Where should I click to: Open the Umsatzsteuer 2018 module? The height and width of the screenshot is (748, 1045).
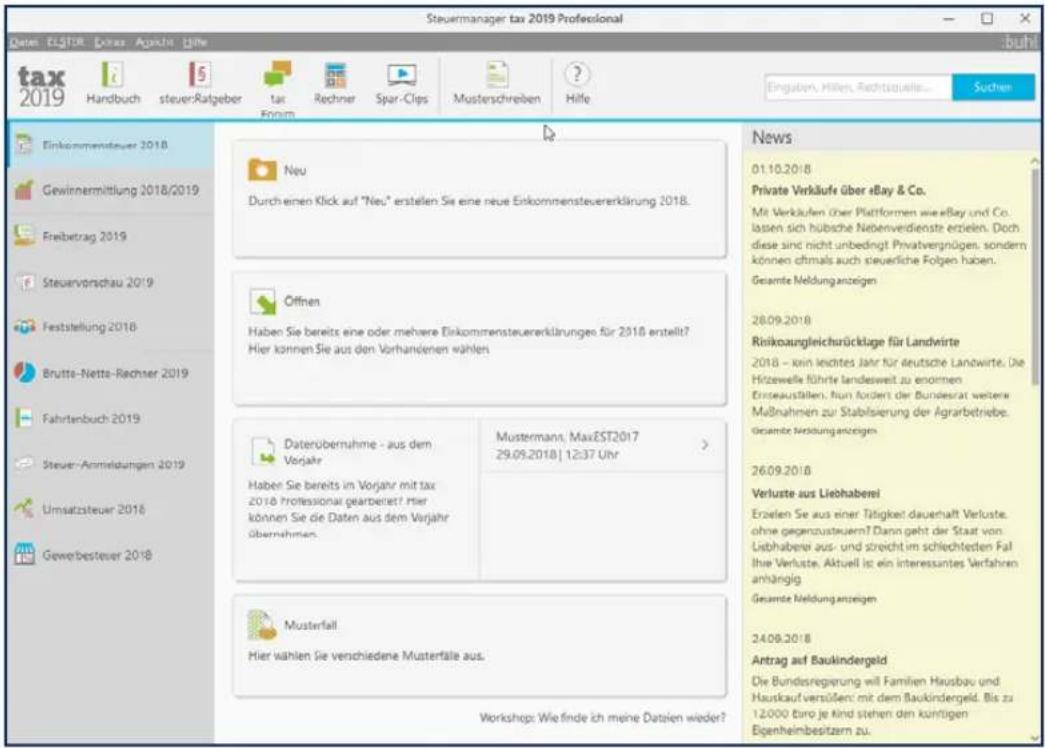[x=111, y=509]
